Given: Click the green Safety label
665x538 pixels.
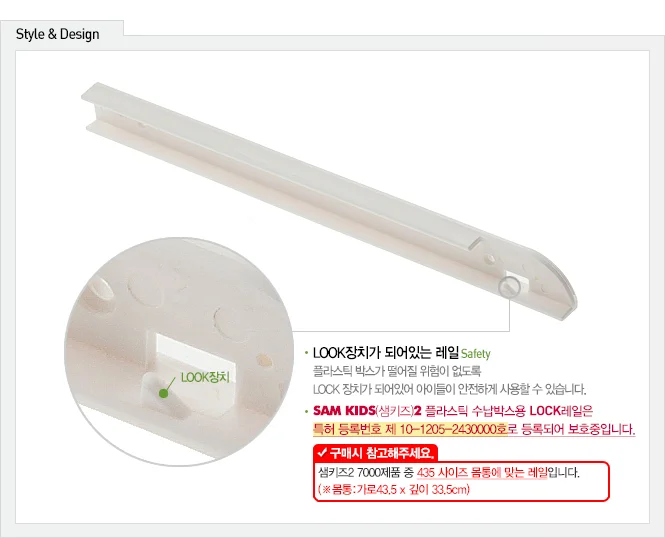Looking at the screenshot, I should click(x=475, y=354).
